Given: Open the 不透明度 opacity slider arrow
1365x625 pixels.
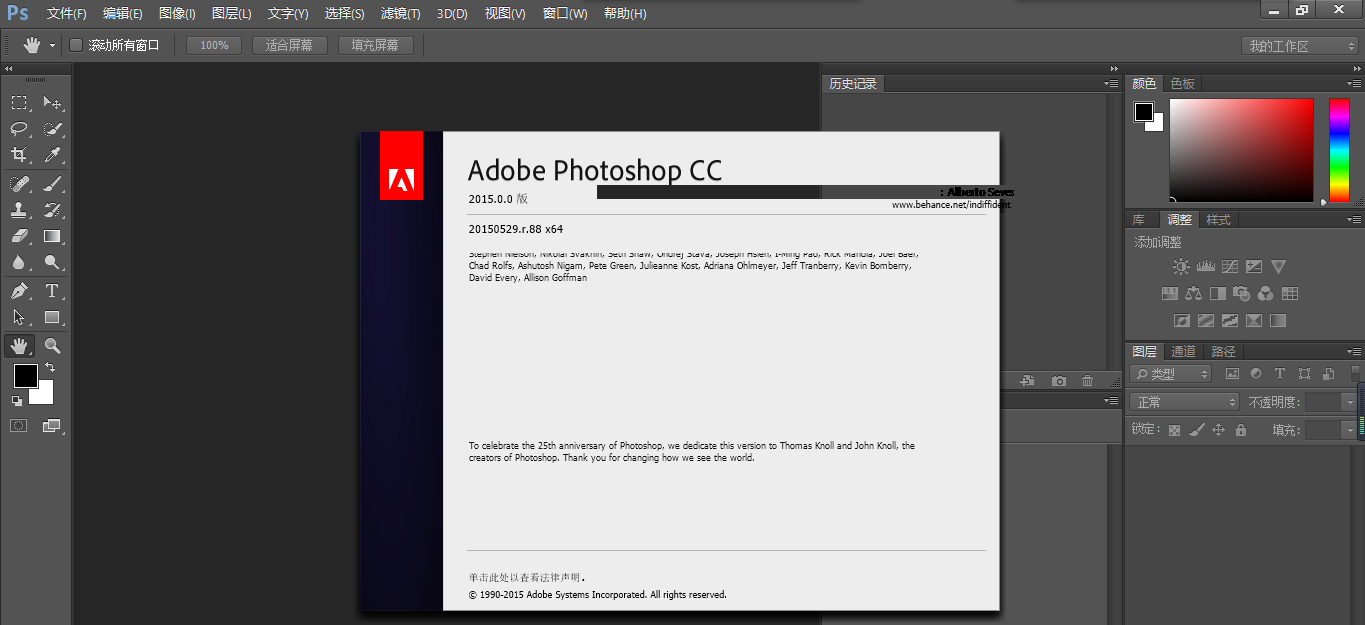Looking at the screenshot, I should [x=1350, y=402].
